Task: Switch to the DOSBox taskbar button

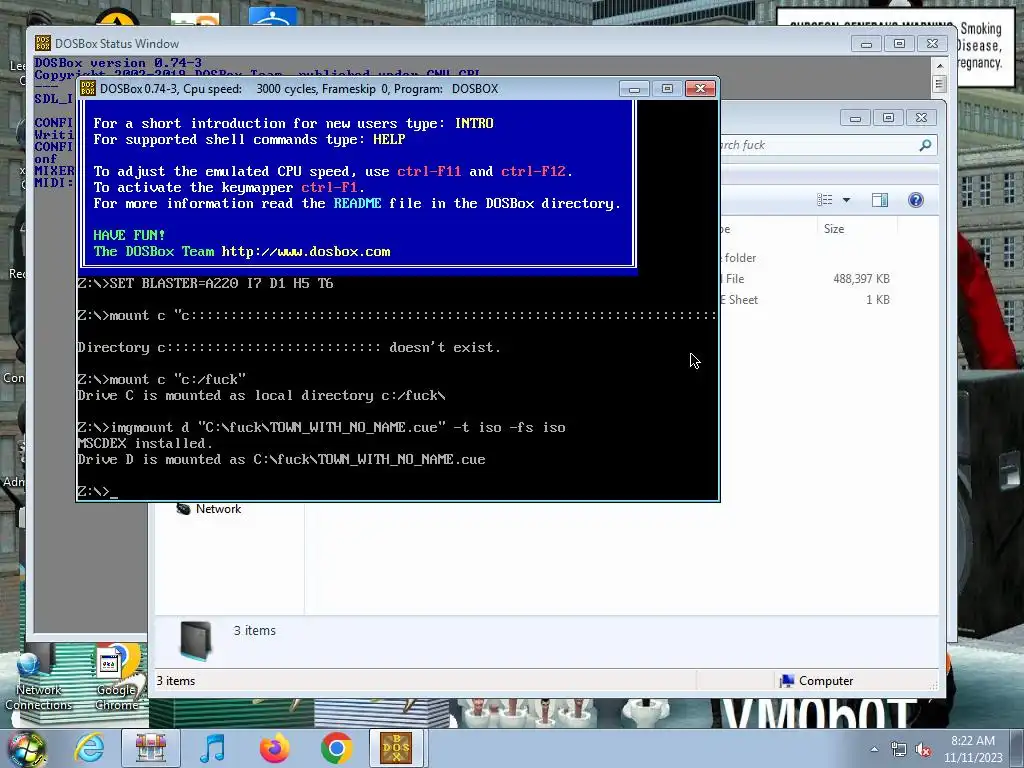Action: [x=397, y=748]
